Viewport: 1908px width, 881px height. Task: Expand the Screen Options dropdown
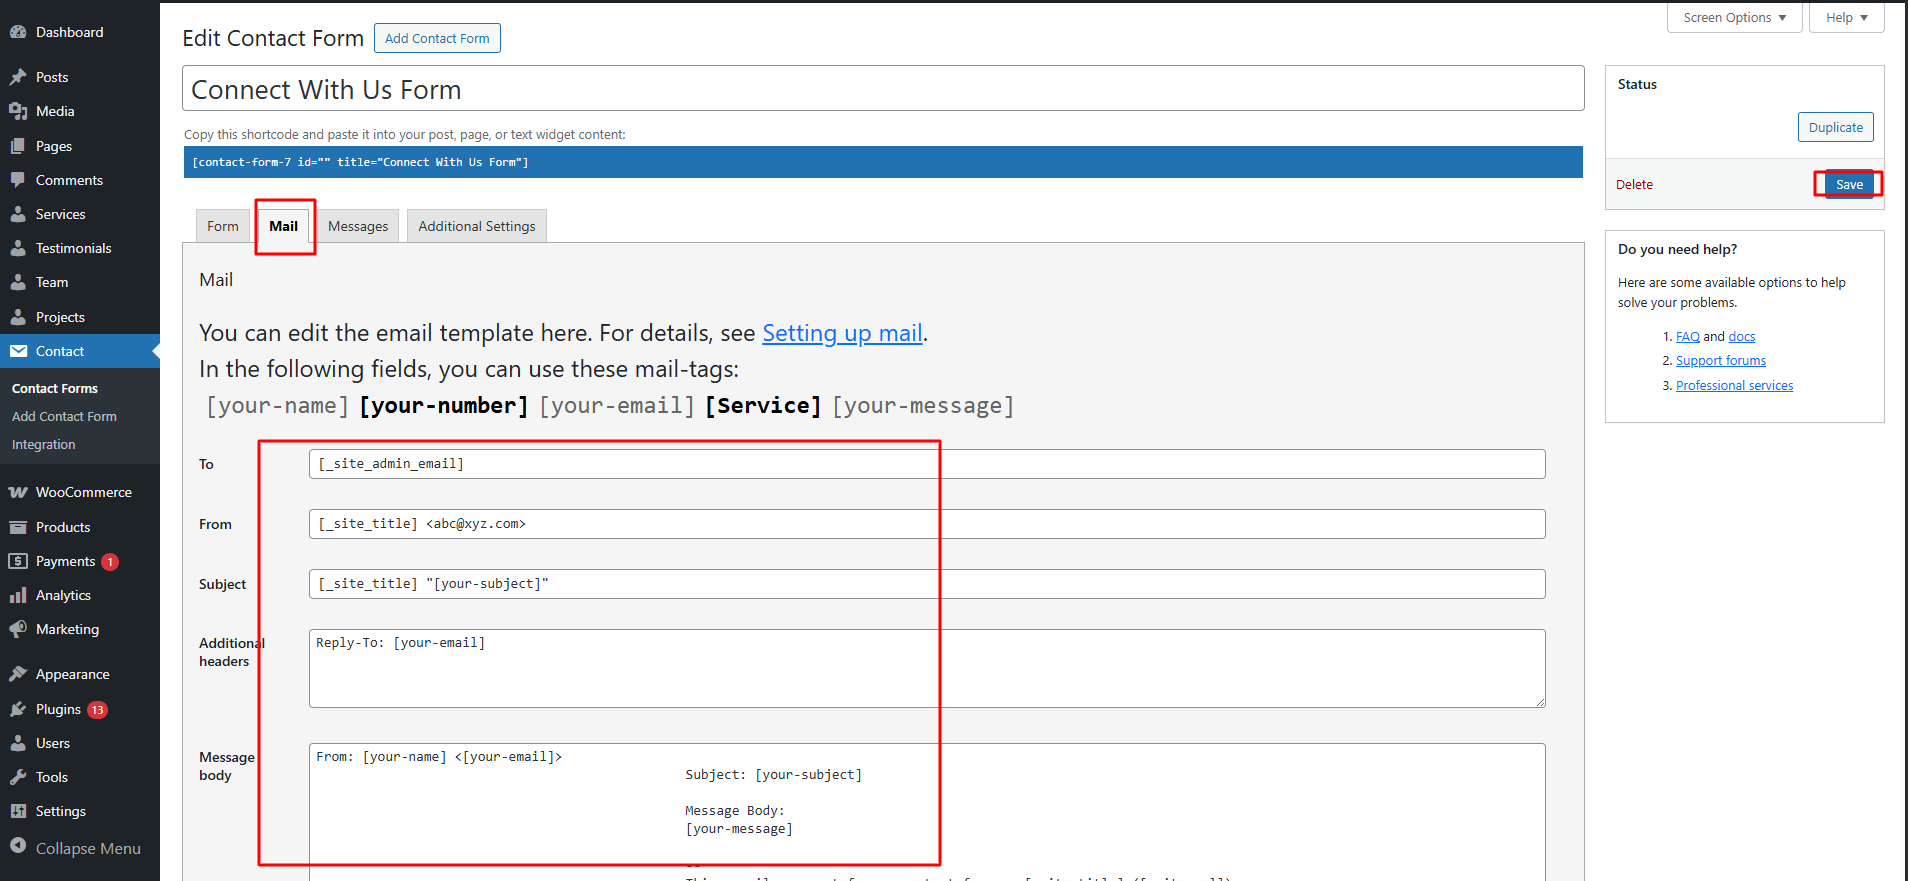point(1734,18)
